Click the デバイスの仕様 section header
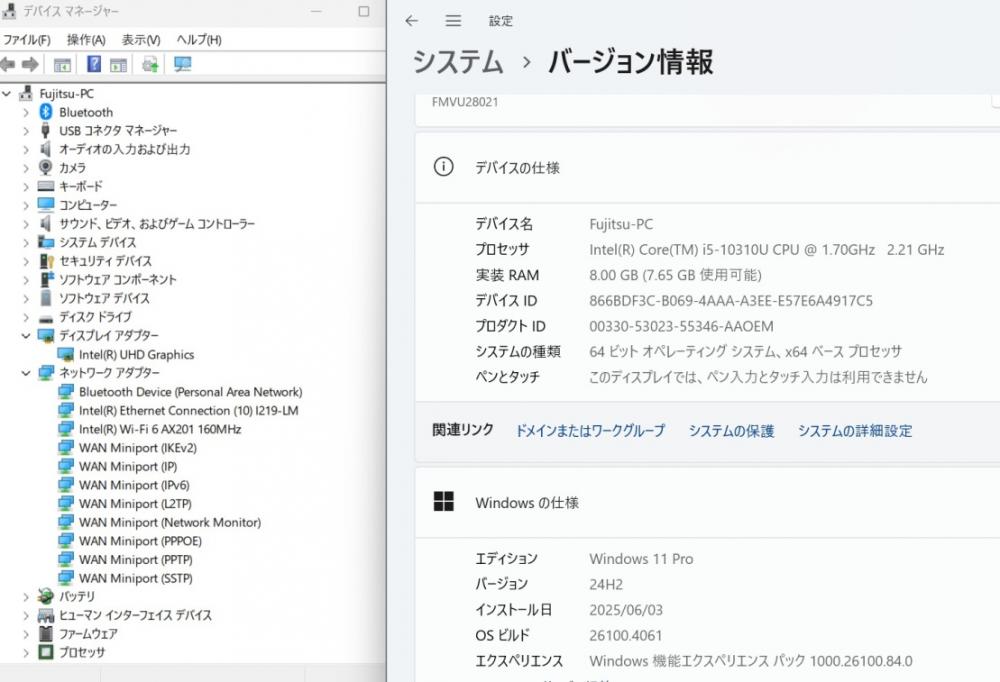Viewport: 1000px width, 682px height. click(707, 168)
